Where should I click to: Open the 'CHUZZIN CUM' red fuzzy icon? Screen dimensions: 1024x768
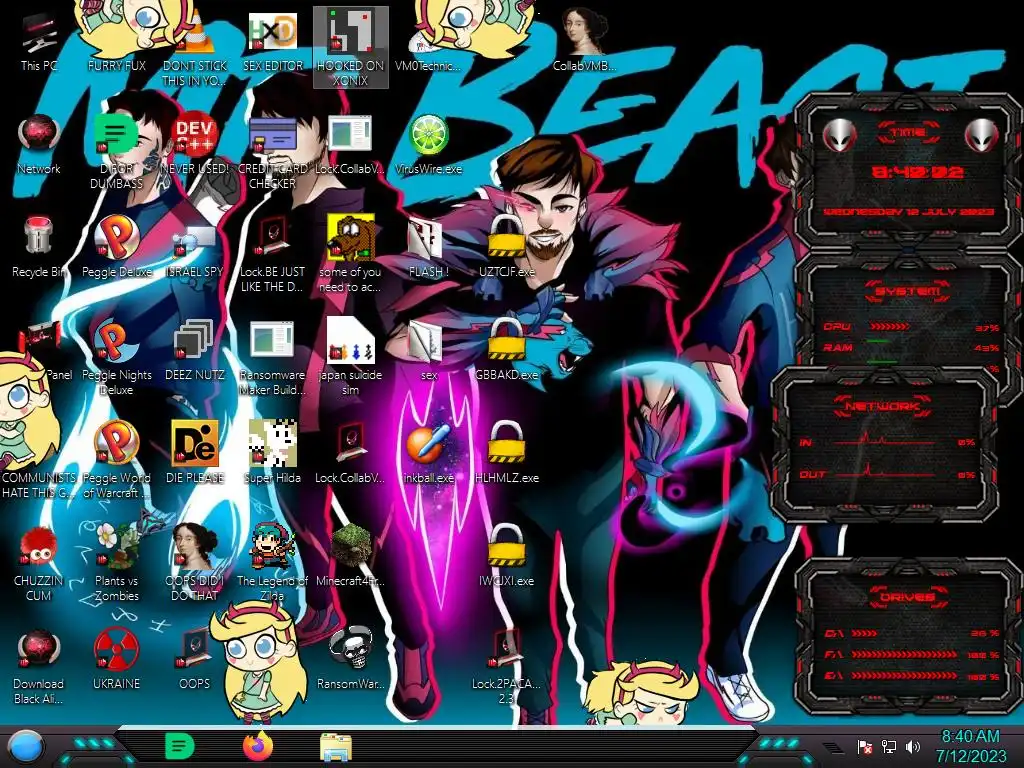click(39, 565)
